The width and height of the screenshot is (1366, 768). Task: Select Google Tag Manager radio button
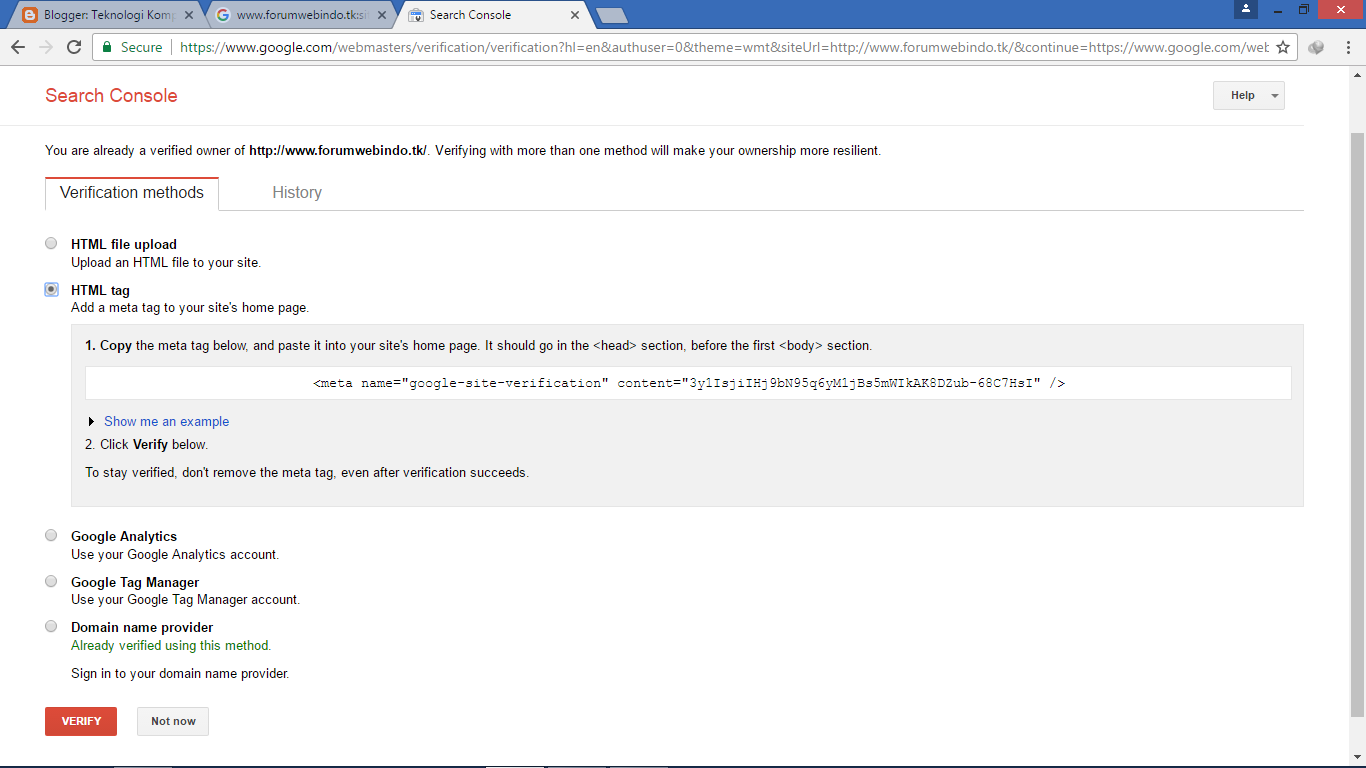click(x=51, y=581)
